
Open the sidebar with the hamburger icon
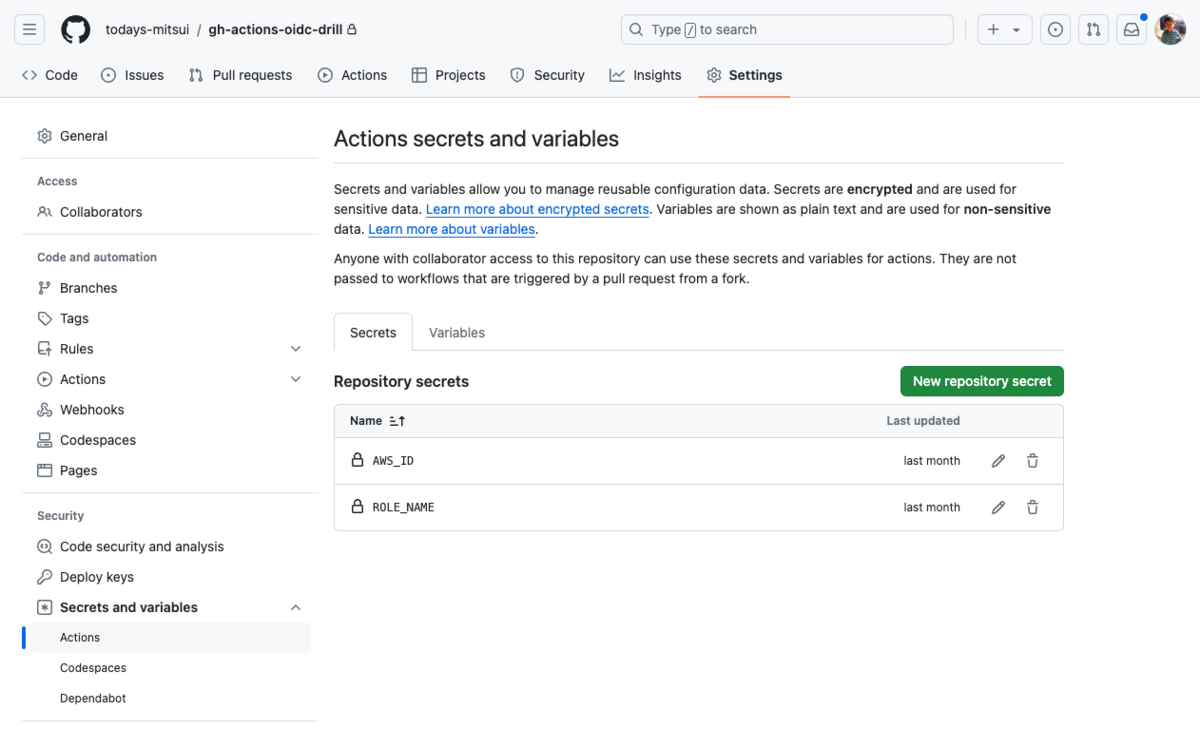tap(29, 29)
